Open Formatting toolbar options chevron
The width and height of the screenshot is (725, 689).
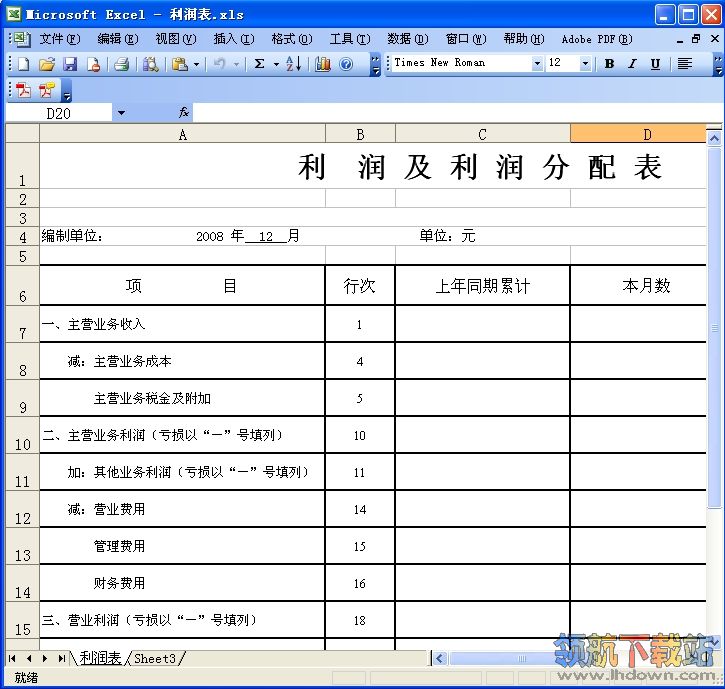click(x=718, y=64)
